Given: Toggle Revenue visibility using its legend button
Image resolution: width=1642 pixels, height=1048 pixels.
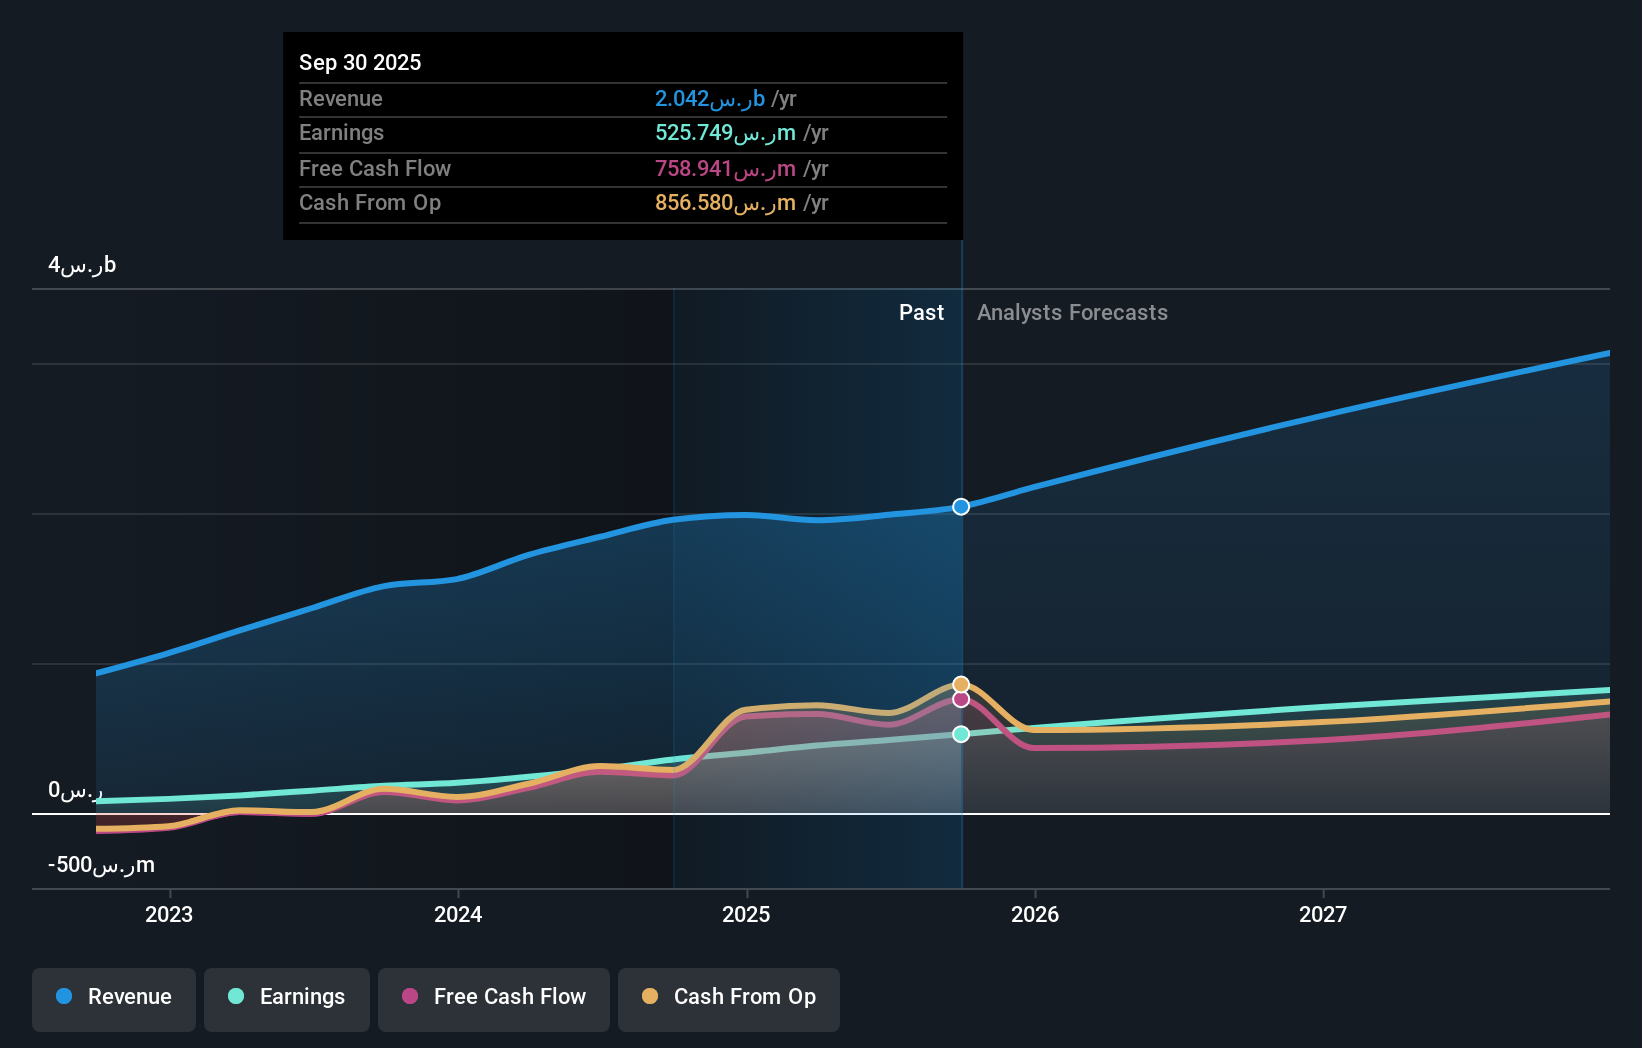Looking at the screenshot, I should (x=113, y=997).
